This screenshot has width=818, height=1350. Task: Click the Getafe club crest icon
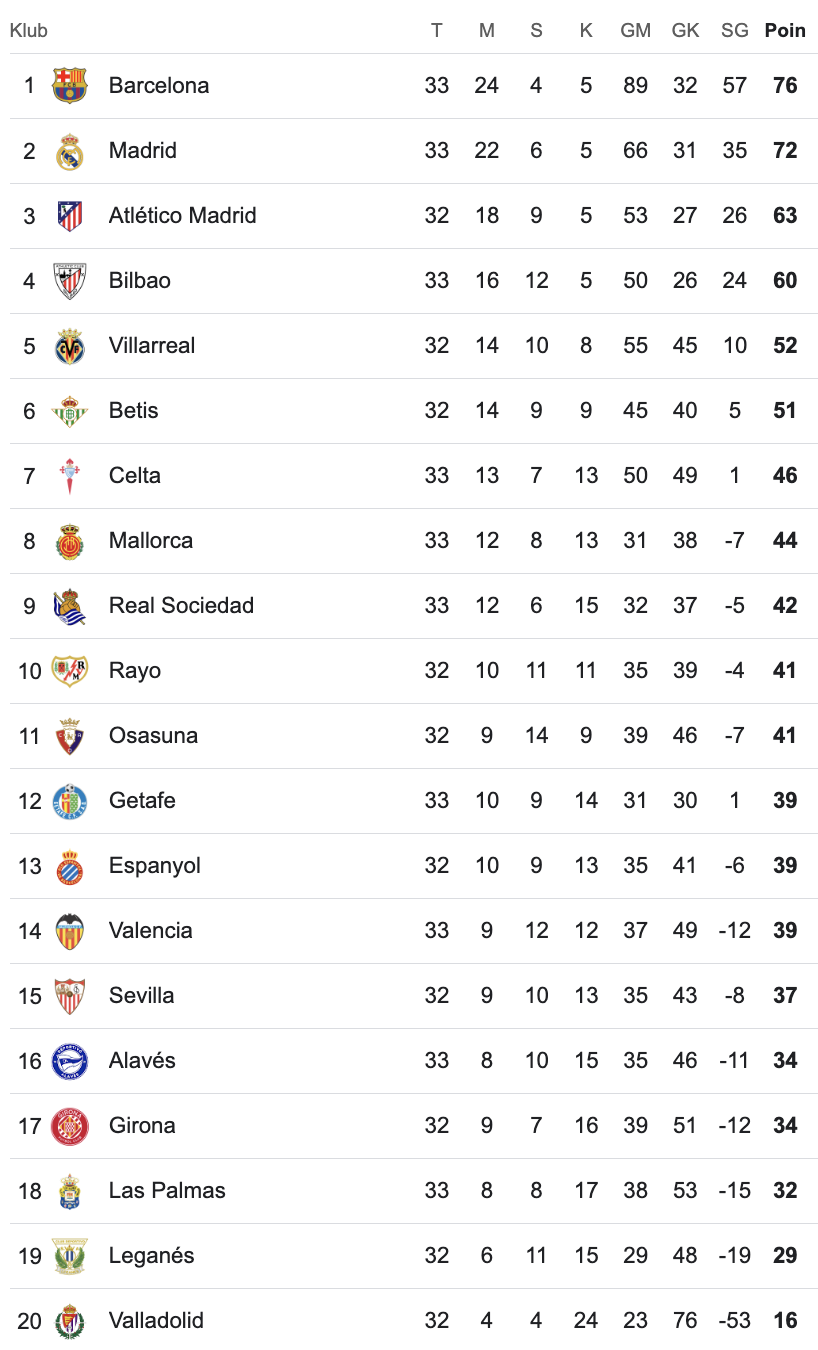click(x=69, y=801)
